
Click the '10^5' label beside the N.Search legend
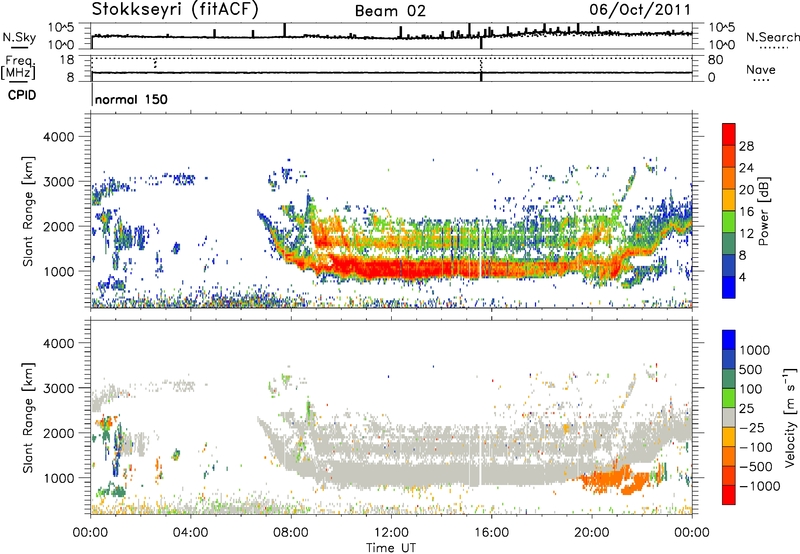pyautogui.click(x=722, y=28)
